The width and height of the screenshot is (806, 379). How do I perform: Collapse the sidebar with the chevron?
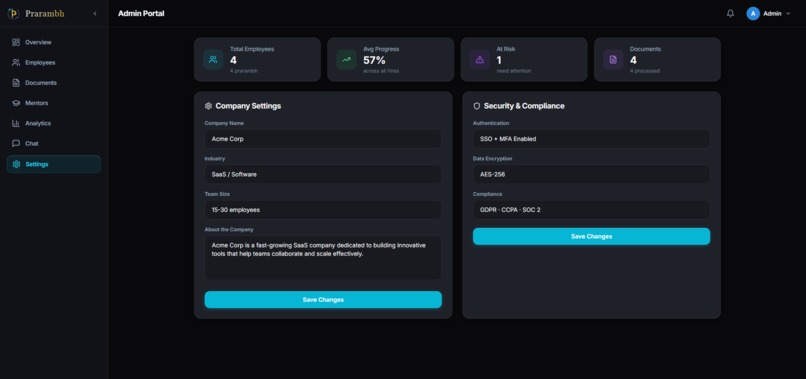coord(95,14)
